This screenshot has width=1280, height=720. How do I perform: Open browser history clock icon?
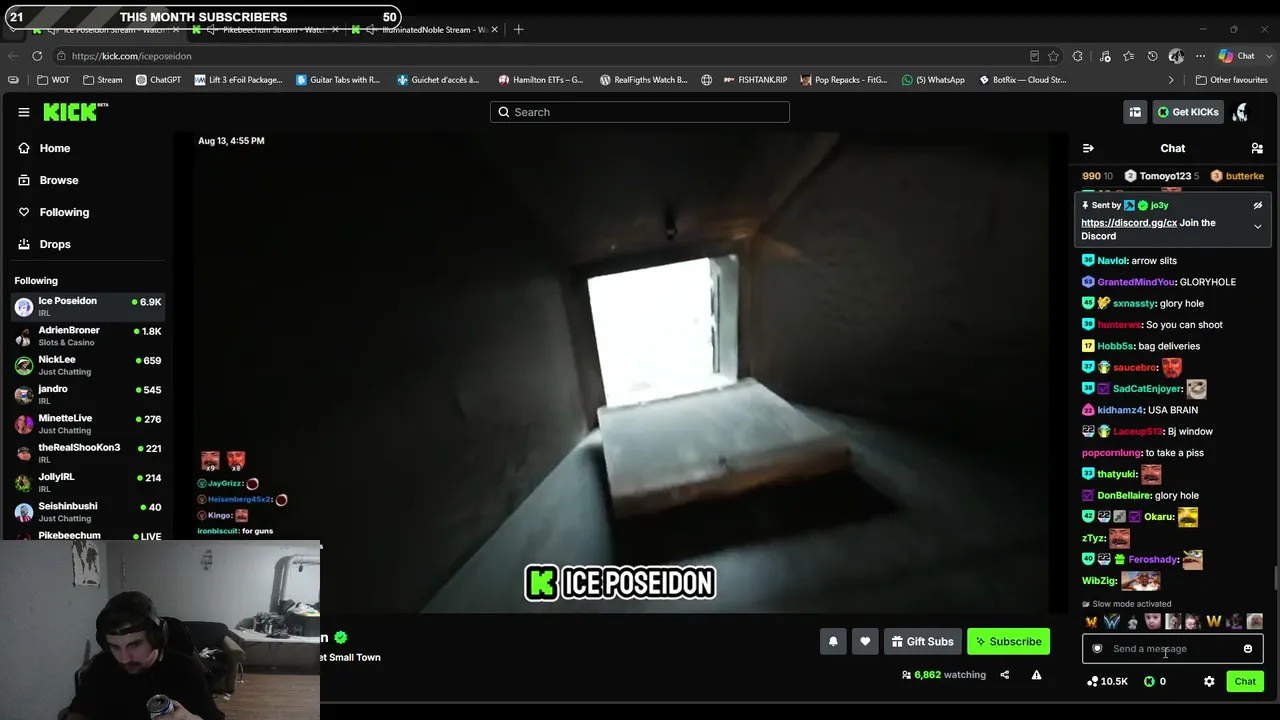pos(1152,56)
